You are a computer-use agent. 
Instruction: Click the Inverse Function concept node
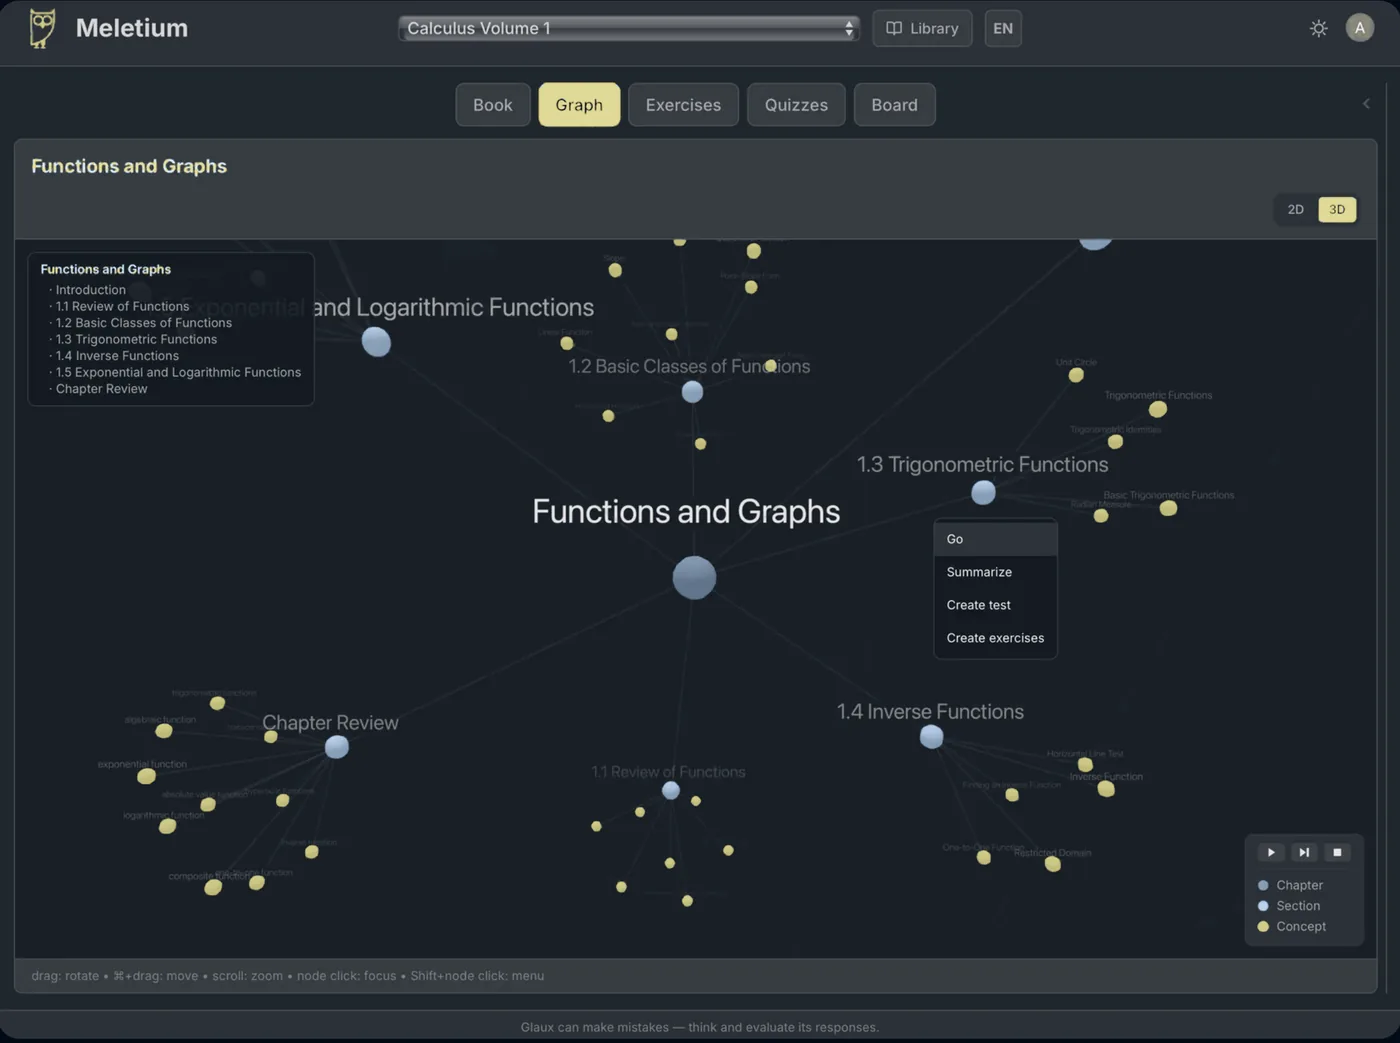click(x=1106, y=789)
